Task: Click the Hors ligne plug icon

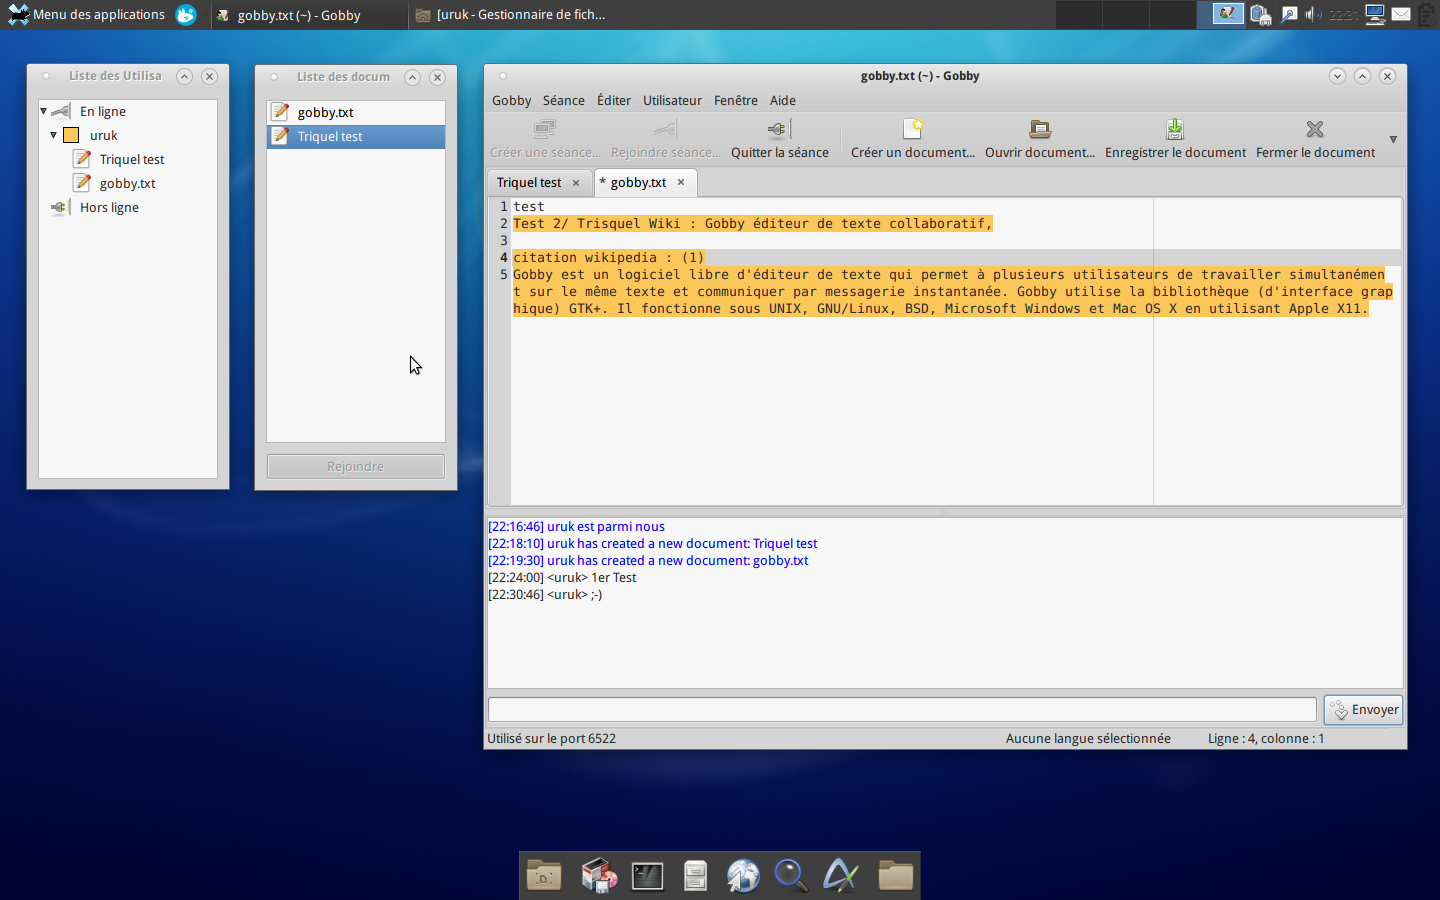Action: pos(61,207)
